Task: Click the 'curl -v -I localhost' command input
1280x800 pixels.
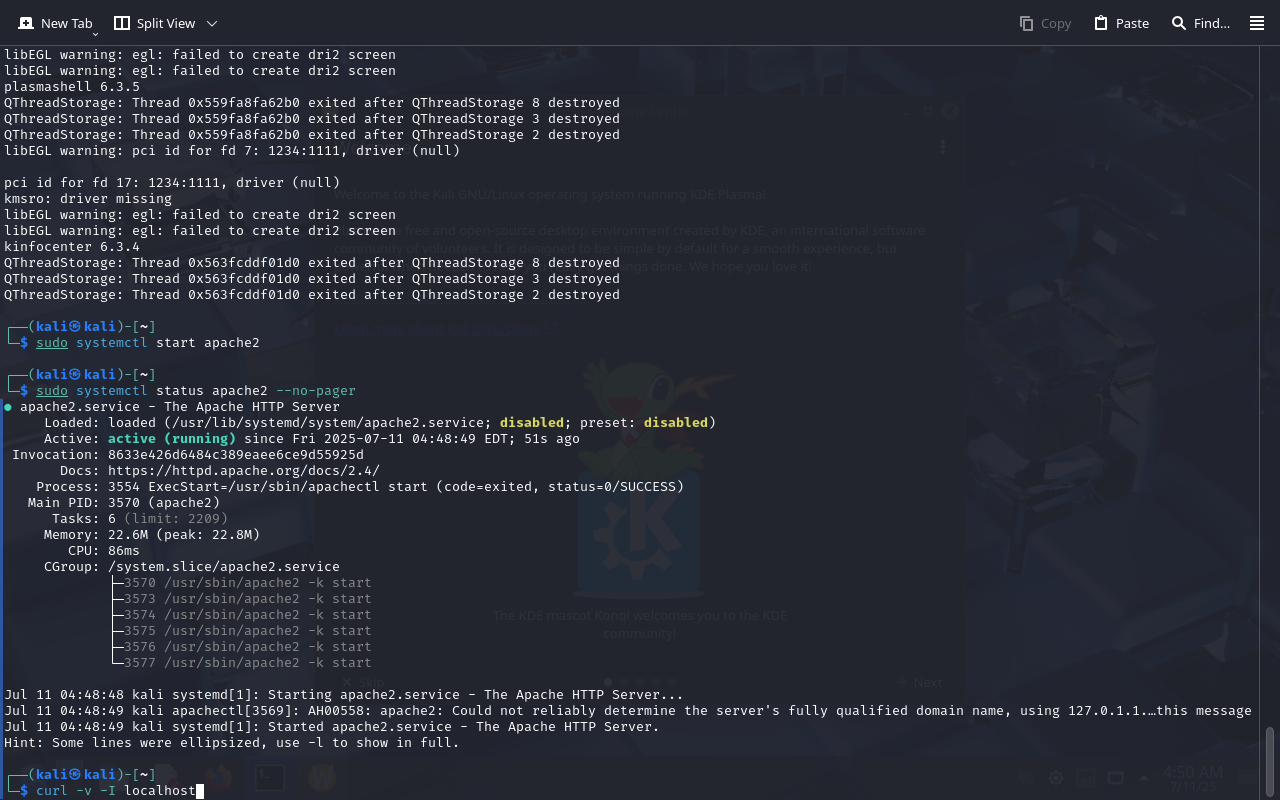Action: [116, 791]
